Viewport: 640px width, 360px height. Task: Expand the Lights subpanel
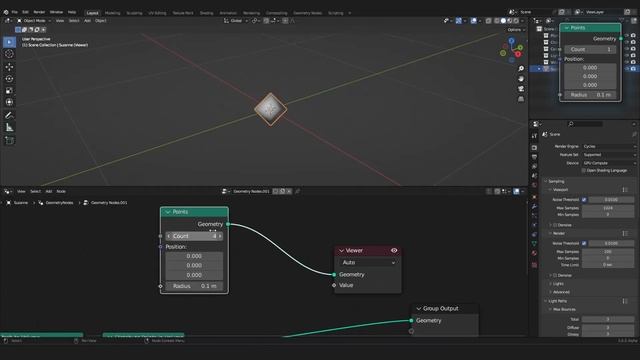(x=551, y=284)
